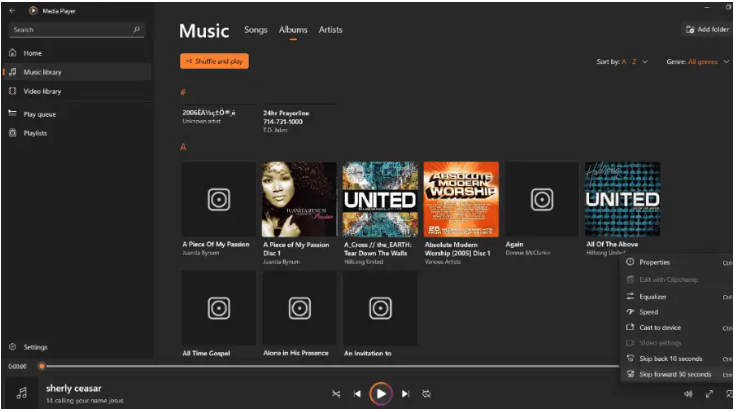Skip to previous track

coord(357,394)
